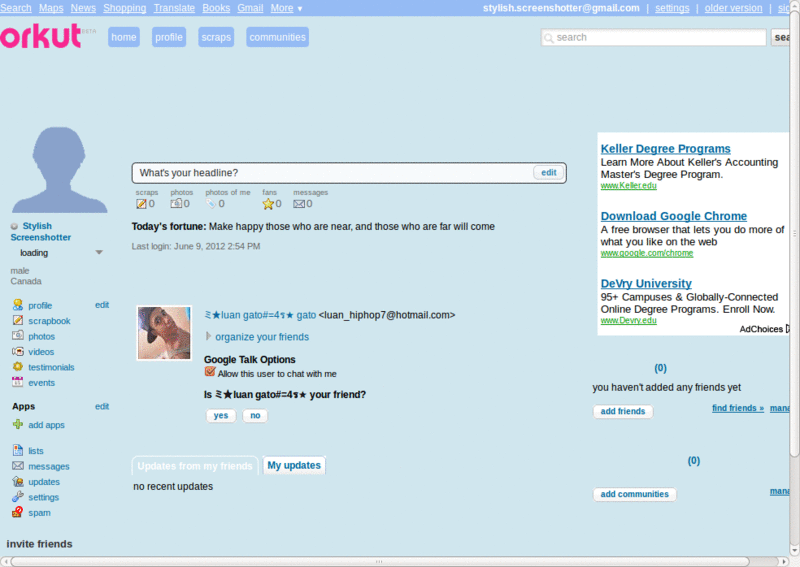Click the settings wrench icon in sidebar
Image resolution: width=800 pixels, height=567 pixels.
pyautogui.click(x=18, y=496)
